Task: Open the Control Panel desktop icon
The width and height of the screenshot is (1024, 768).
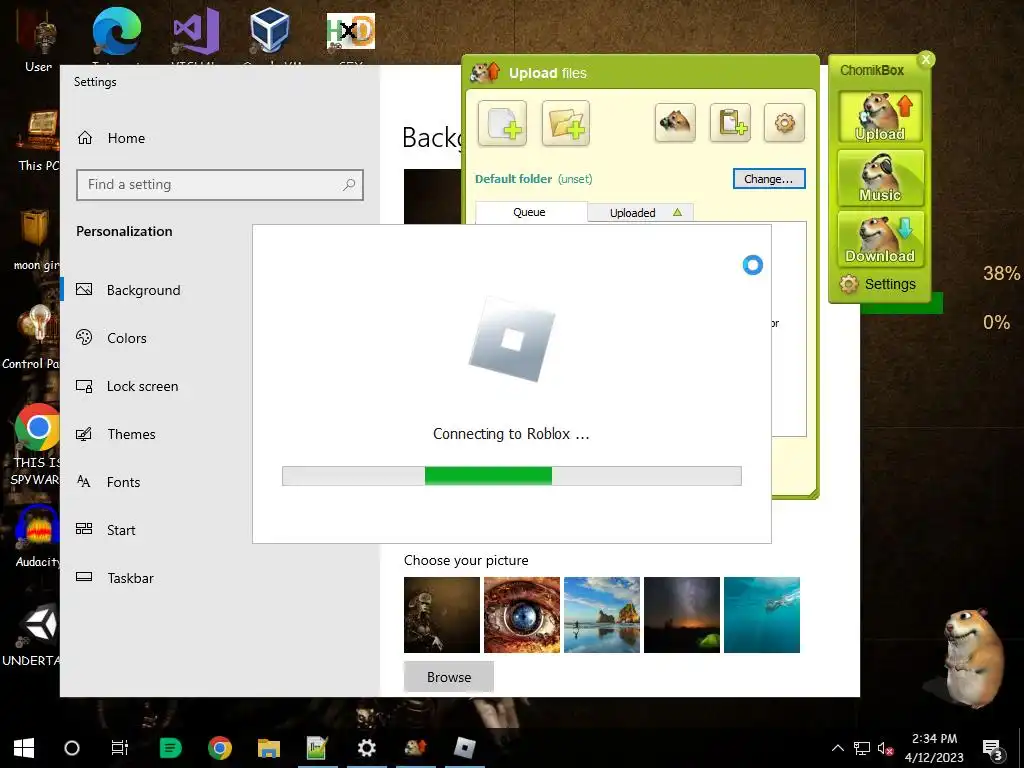Action: point(33,338)
